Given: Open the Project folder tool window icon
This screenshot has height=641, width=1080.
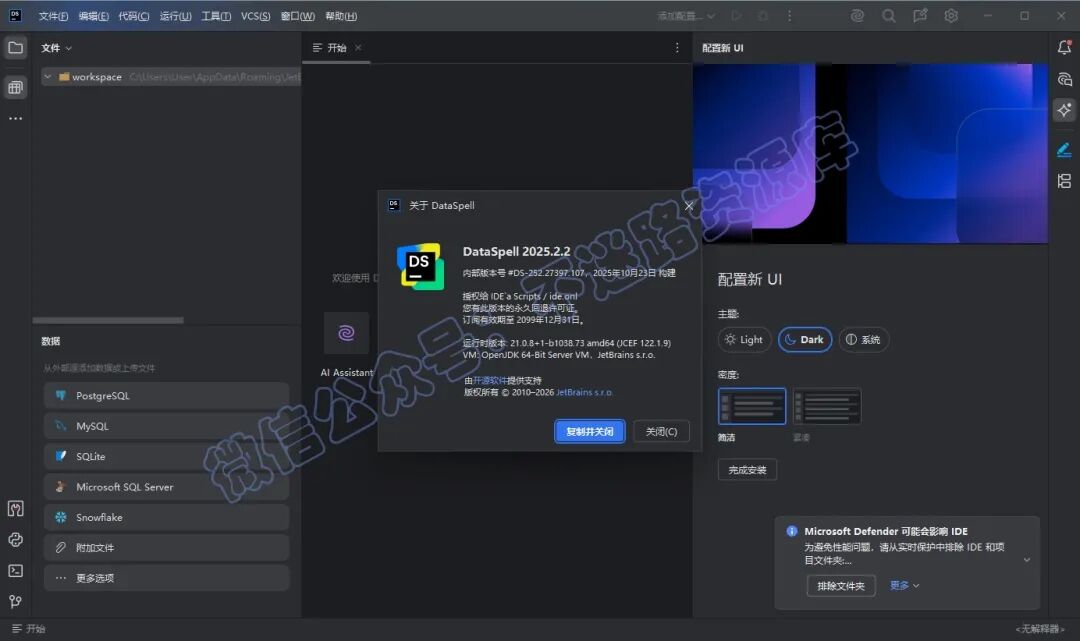Looking at the screenshot, I should [x=15, y=48].
